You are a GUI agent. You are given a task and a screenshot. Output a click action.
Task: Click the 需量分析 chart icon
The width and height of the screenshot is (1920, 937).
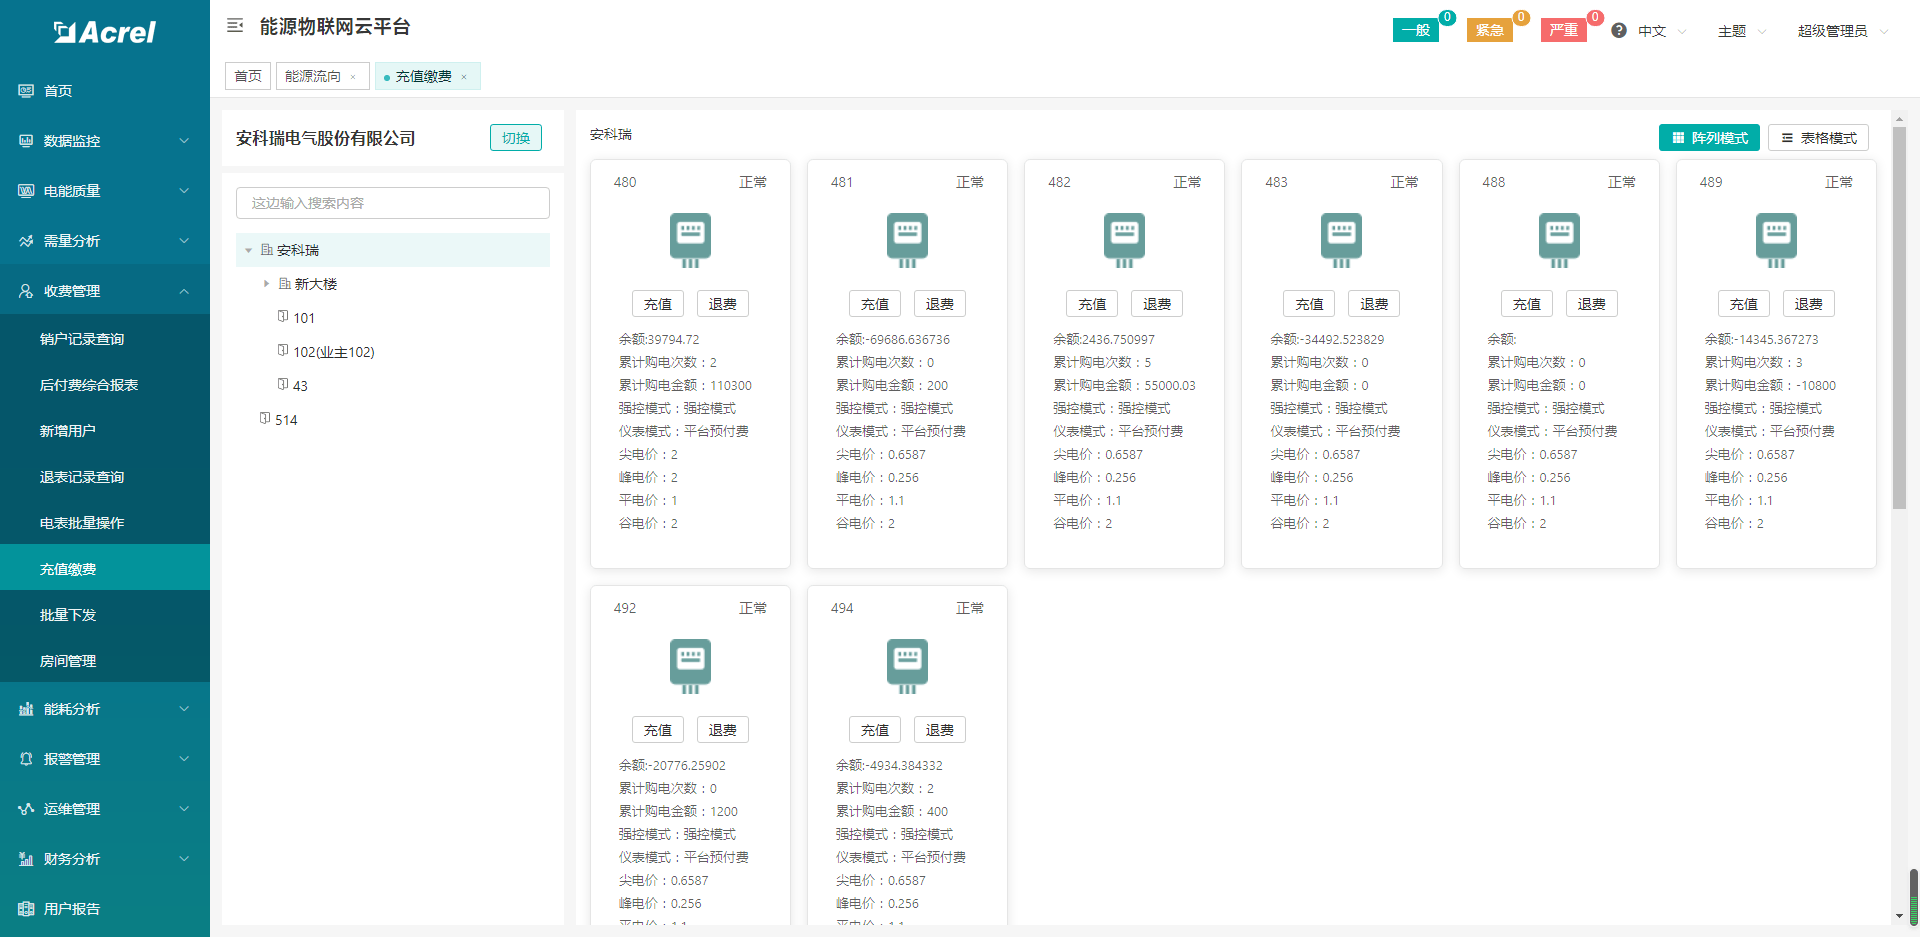click(x=26, y=241)
